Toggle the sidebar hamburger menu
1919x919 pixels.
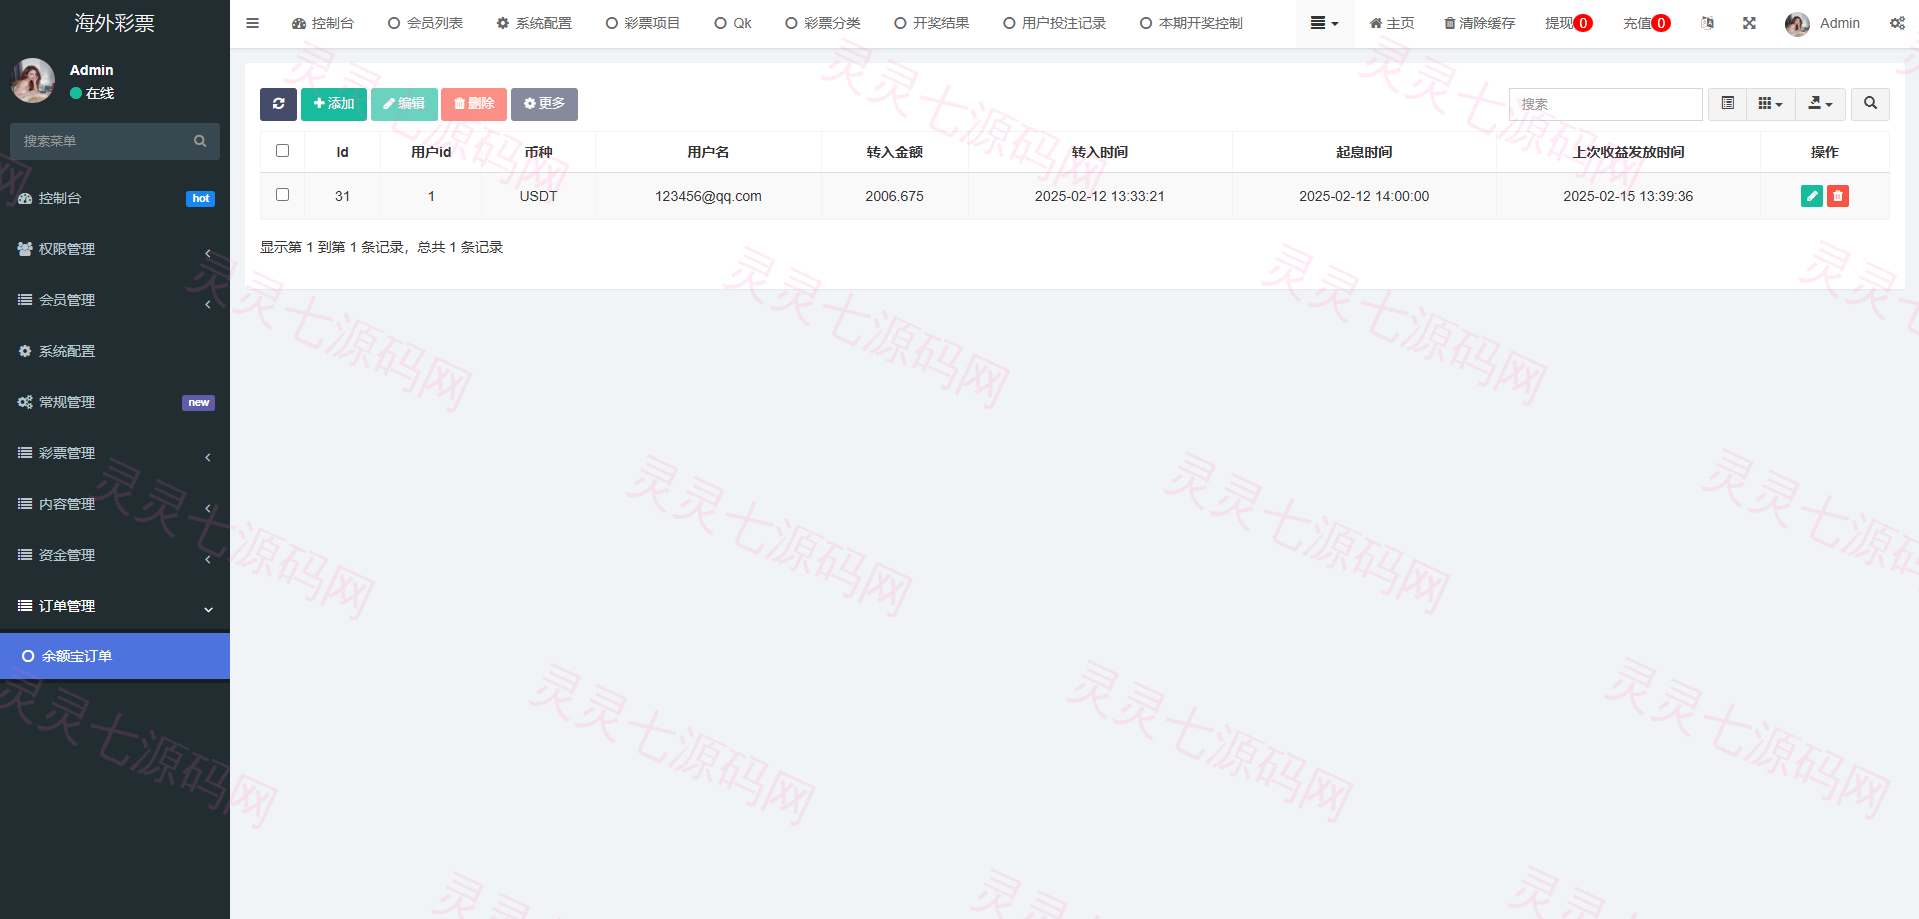click(x=252, y=23)
